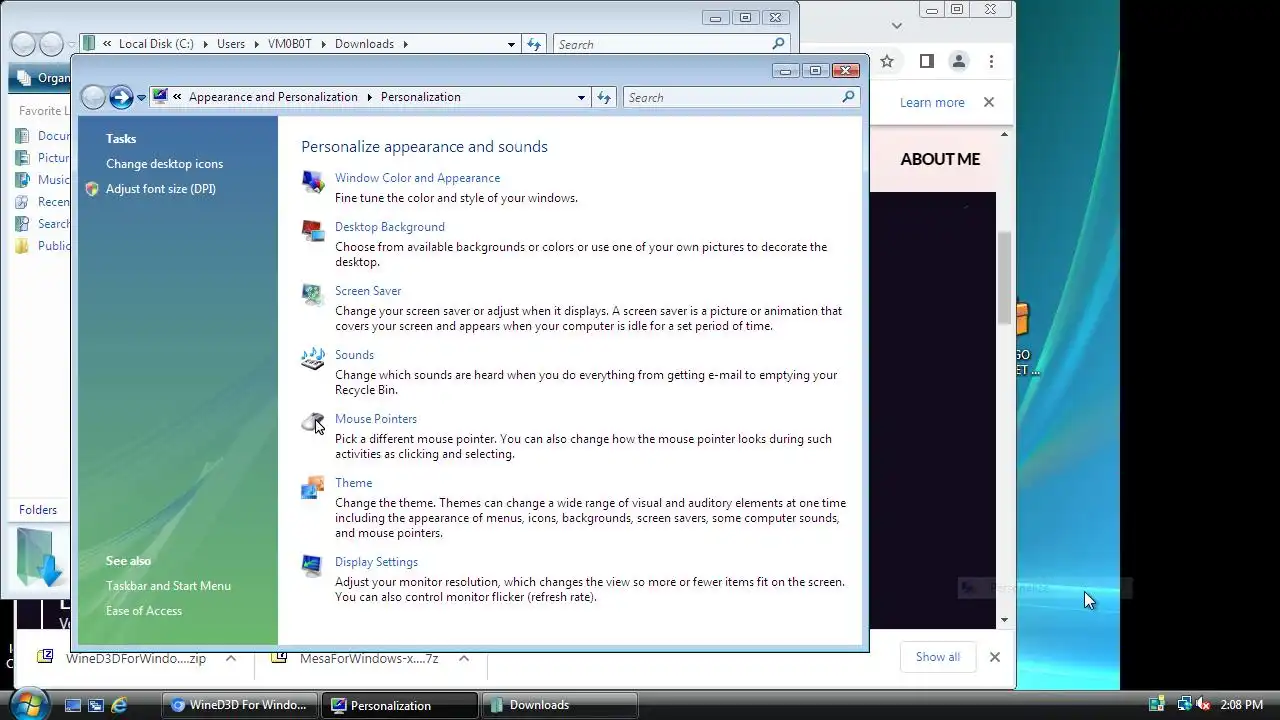Screen dimensions: 1280x720
Task: Switch to WineD3D For Windows taskbar button
Action: (x=240, y=705)
